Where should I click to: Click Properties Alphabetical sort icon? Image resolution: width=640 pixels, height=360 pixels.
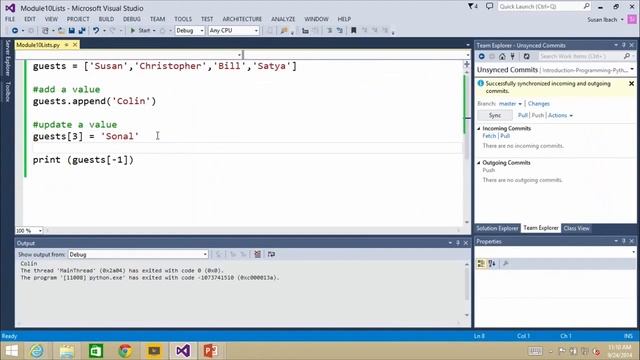coord(492,264)
